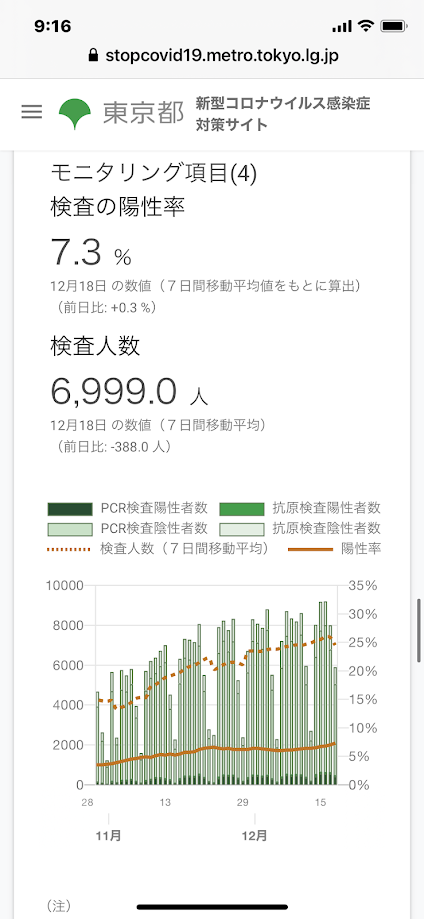Tap the home indicator bar
This screenshot has width=424, height=919.
[212, 907]
